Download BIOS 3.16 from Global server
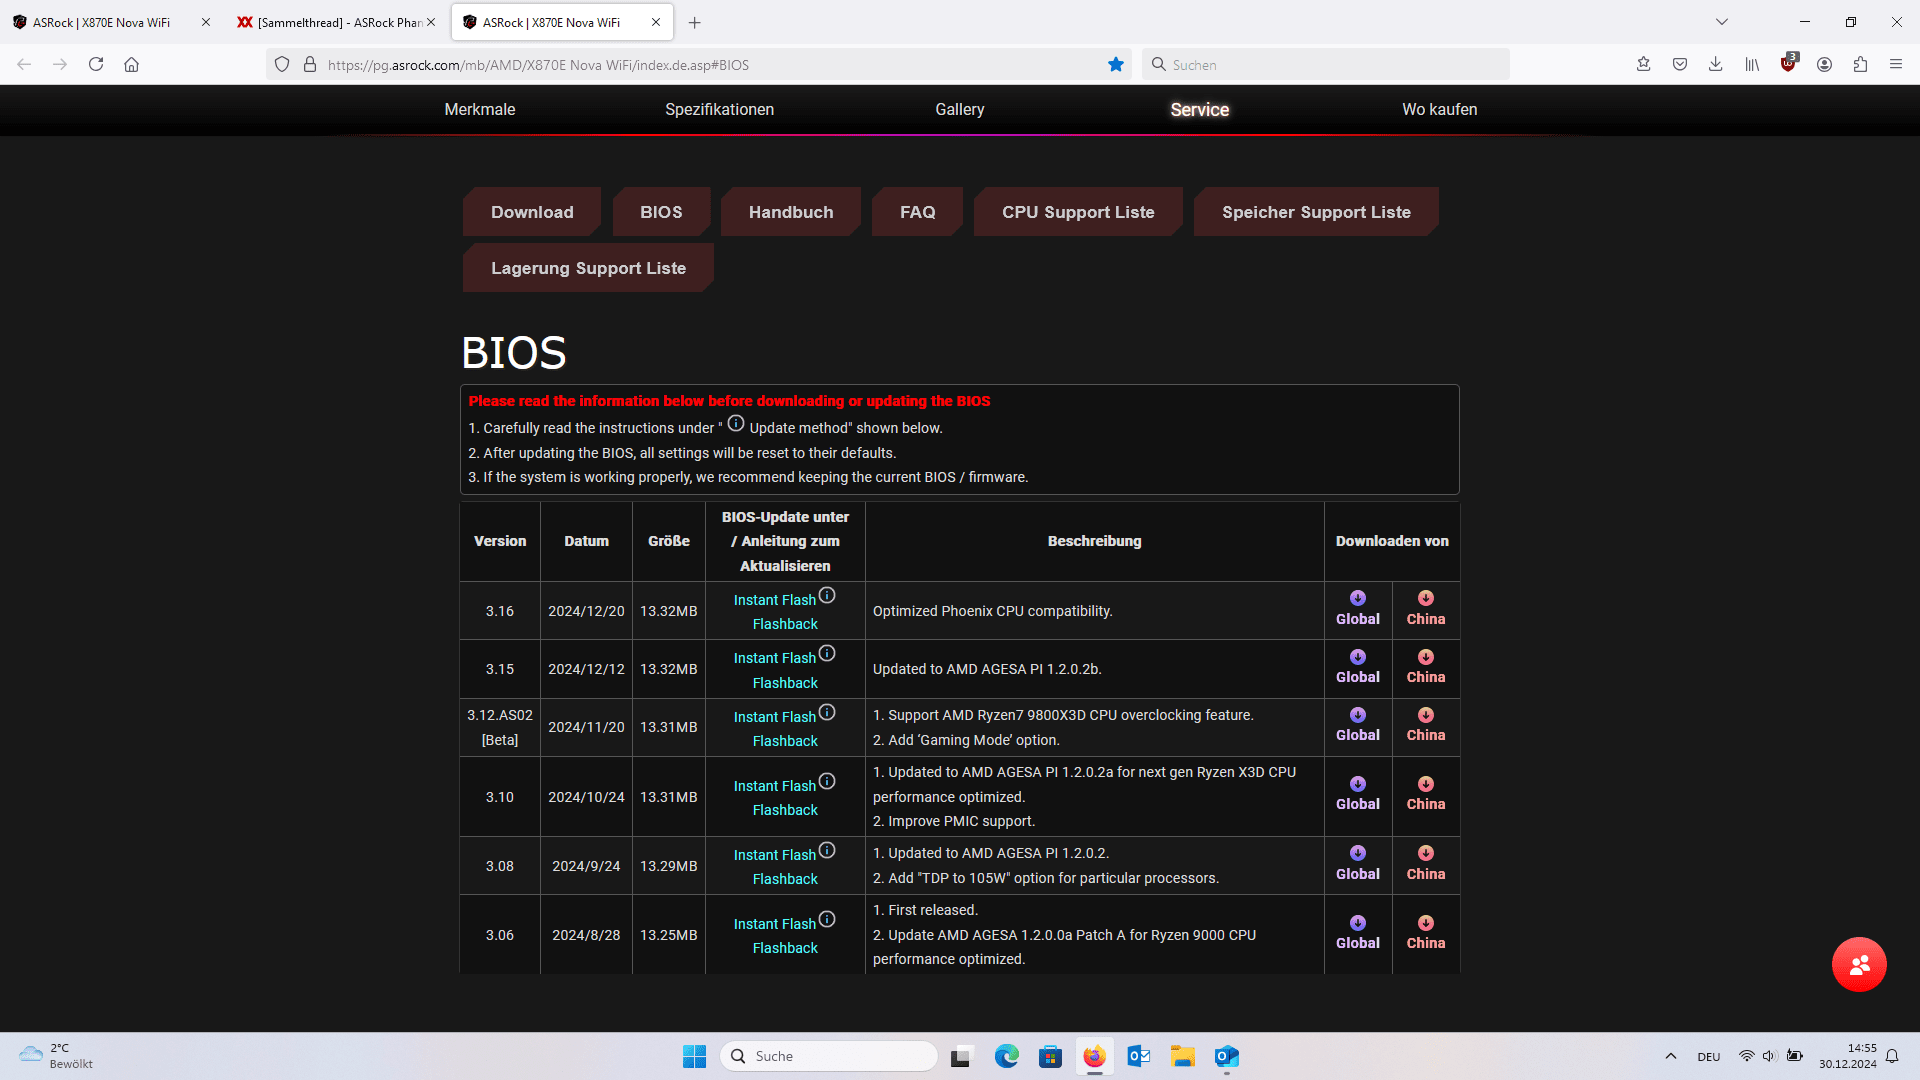Viewport: 1920px width, 1080px height. click(1357, 609)
